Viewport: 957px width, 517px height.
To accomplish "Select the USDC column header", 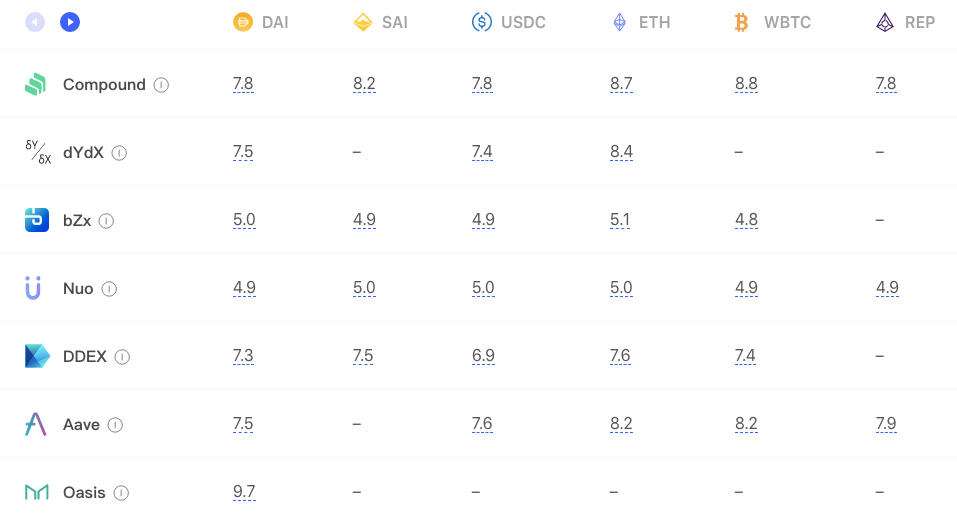I will point(508,23).
